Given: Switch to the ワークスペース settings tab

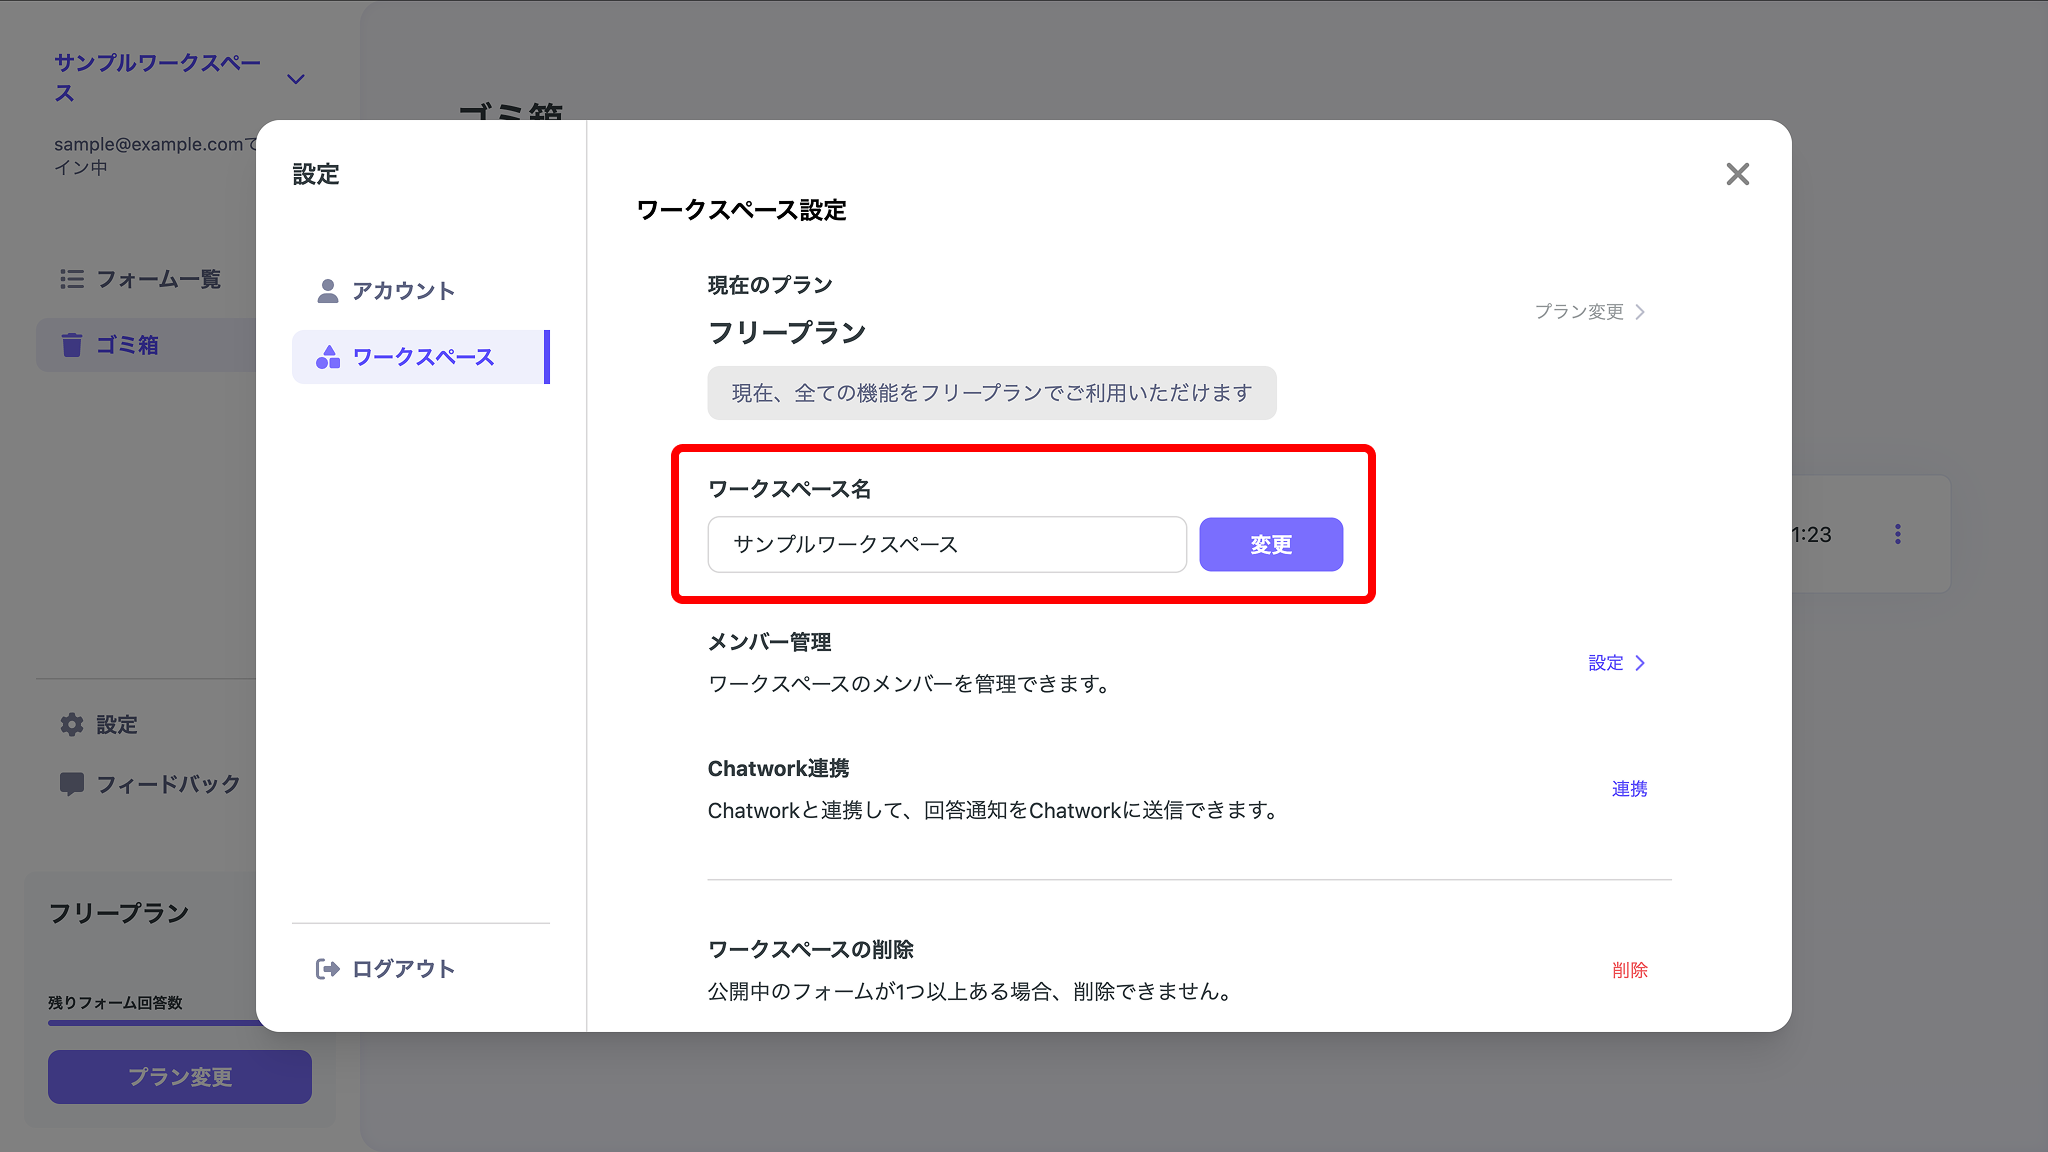Looking at the screenshot, I should 421,356.
